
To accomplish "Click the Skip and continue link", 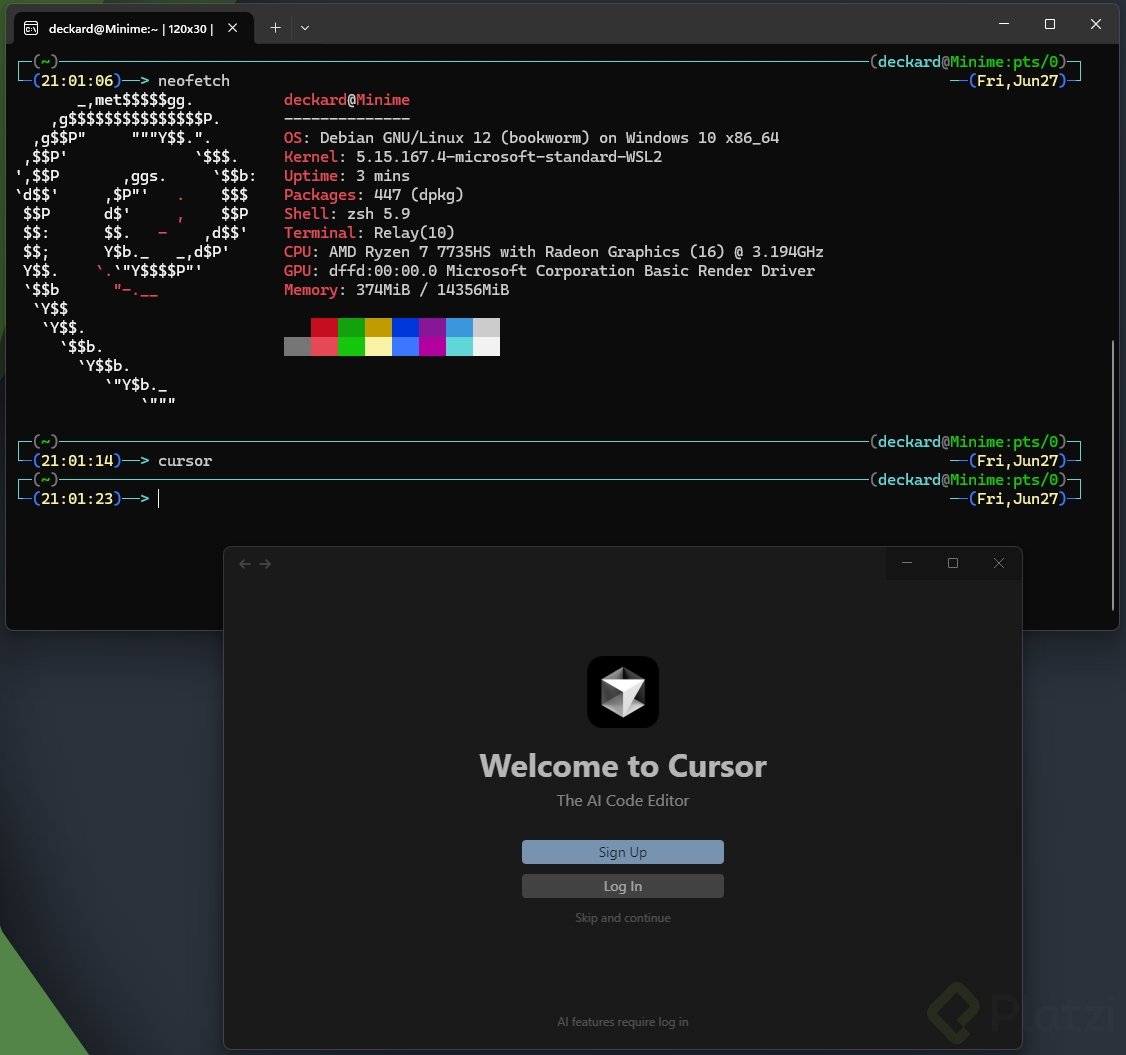I will [x=623, y=918].
